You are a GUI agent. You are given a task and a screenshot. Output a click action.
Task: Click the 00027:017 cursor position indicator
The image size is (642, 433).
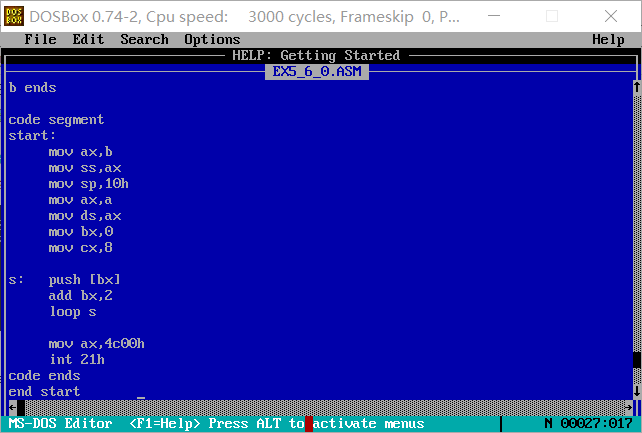[x=596, y=423]
